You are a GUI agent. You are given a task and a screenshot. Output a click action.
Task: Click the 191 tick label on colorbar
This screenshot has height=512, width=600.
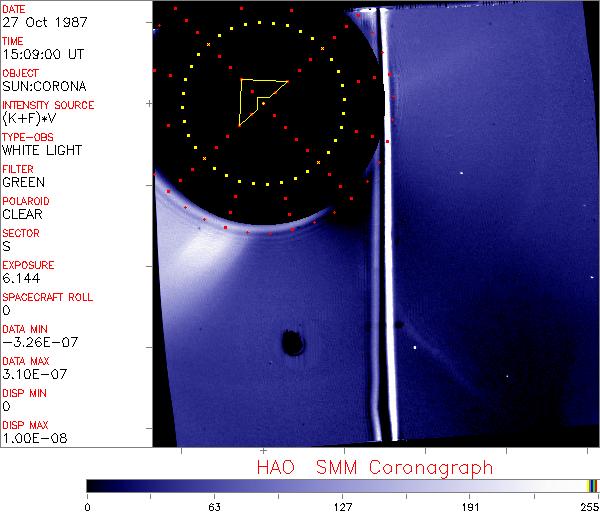(x=470, y=507)
